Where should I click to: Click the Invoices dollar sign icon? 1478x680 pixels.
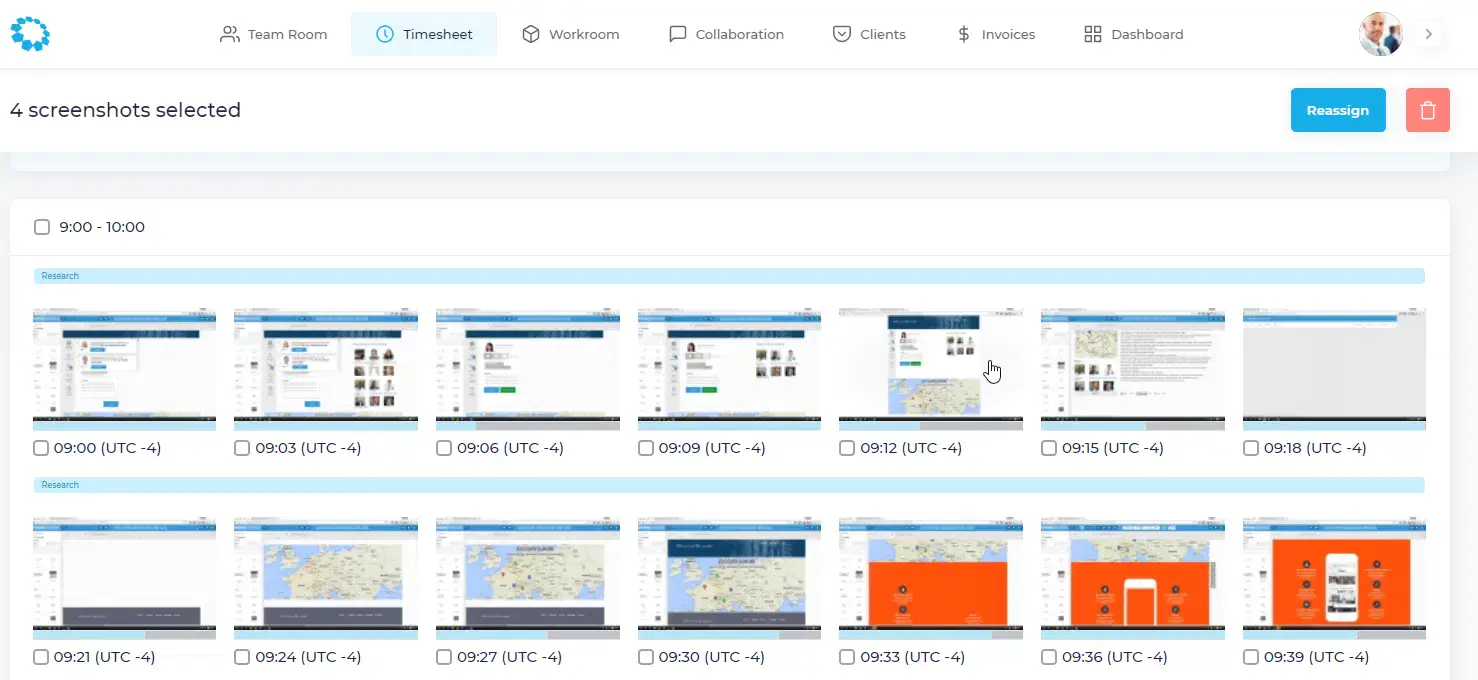coord(964,34)
